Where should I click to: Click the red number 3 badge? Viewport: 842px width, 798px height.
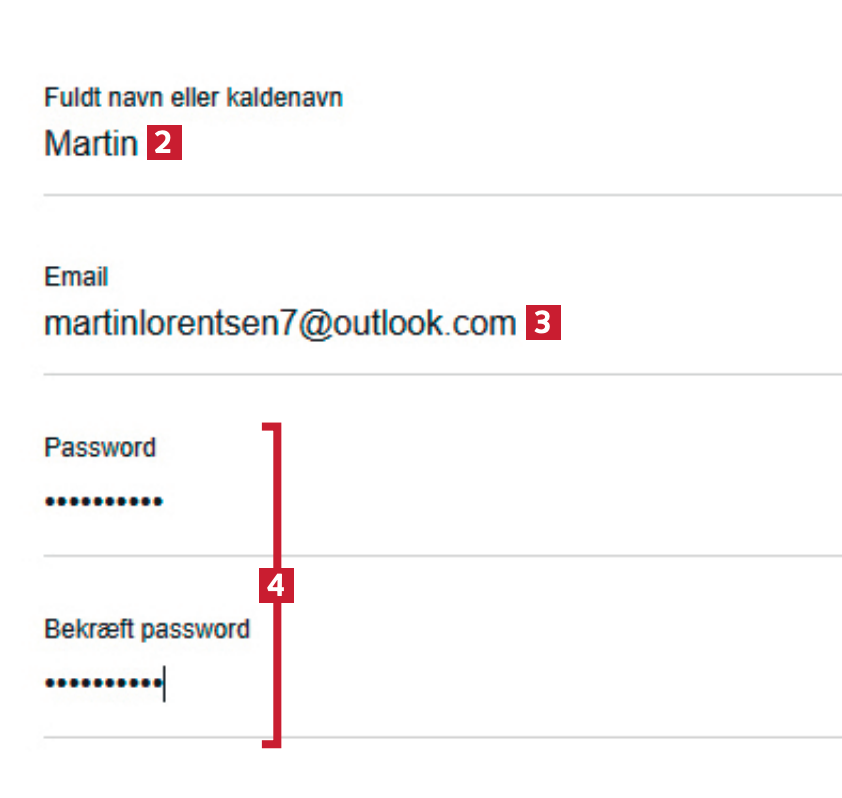click(543, 324)
